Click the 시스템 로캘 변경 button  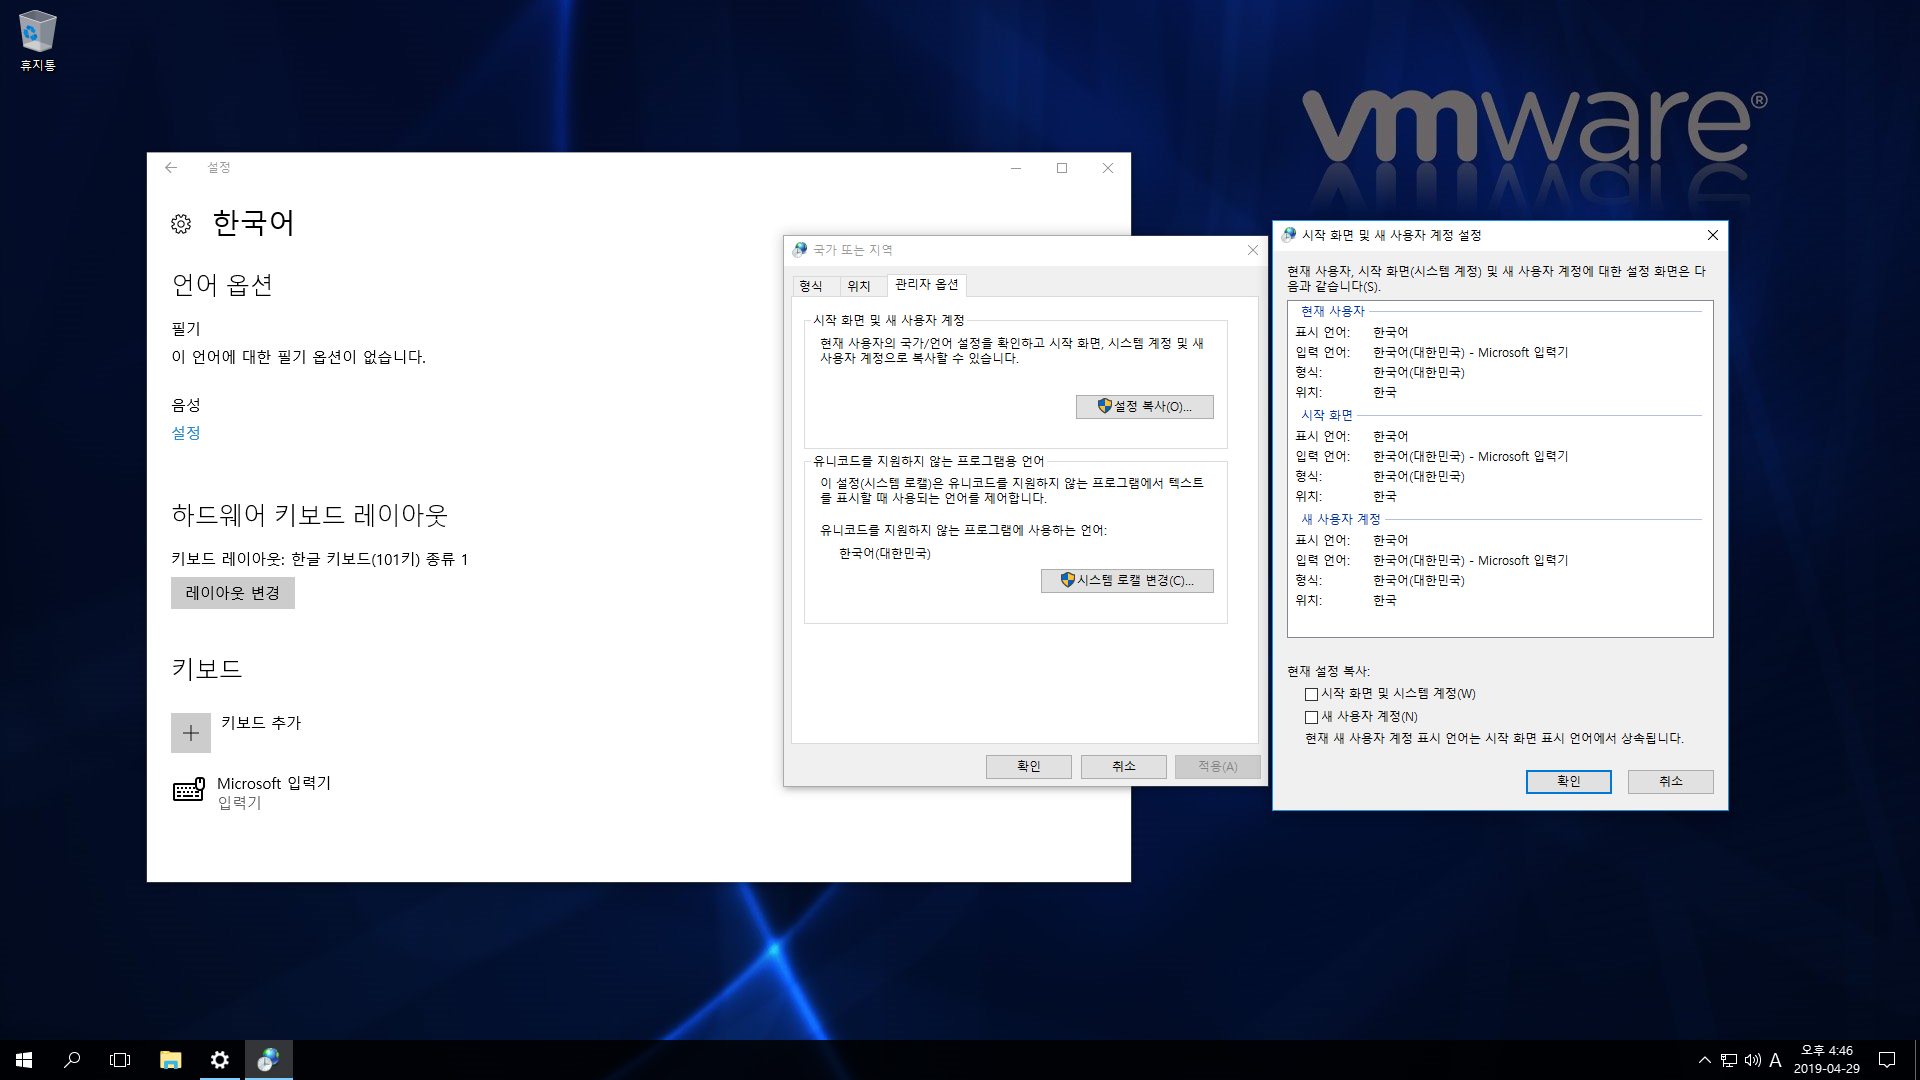coord(1126,581)
